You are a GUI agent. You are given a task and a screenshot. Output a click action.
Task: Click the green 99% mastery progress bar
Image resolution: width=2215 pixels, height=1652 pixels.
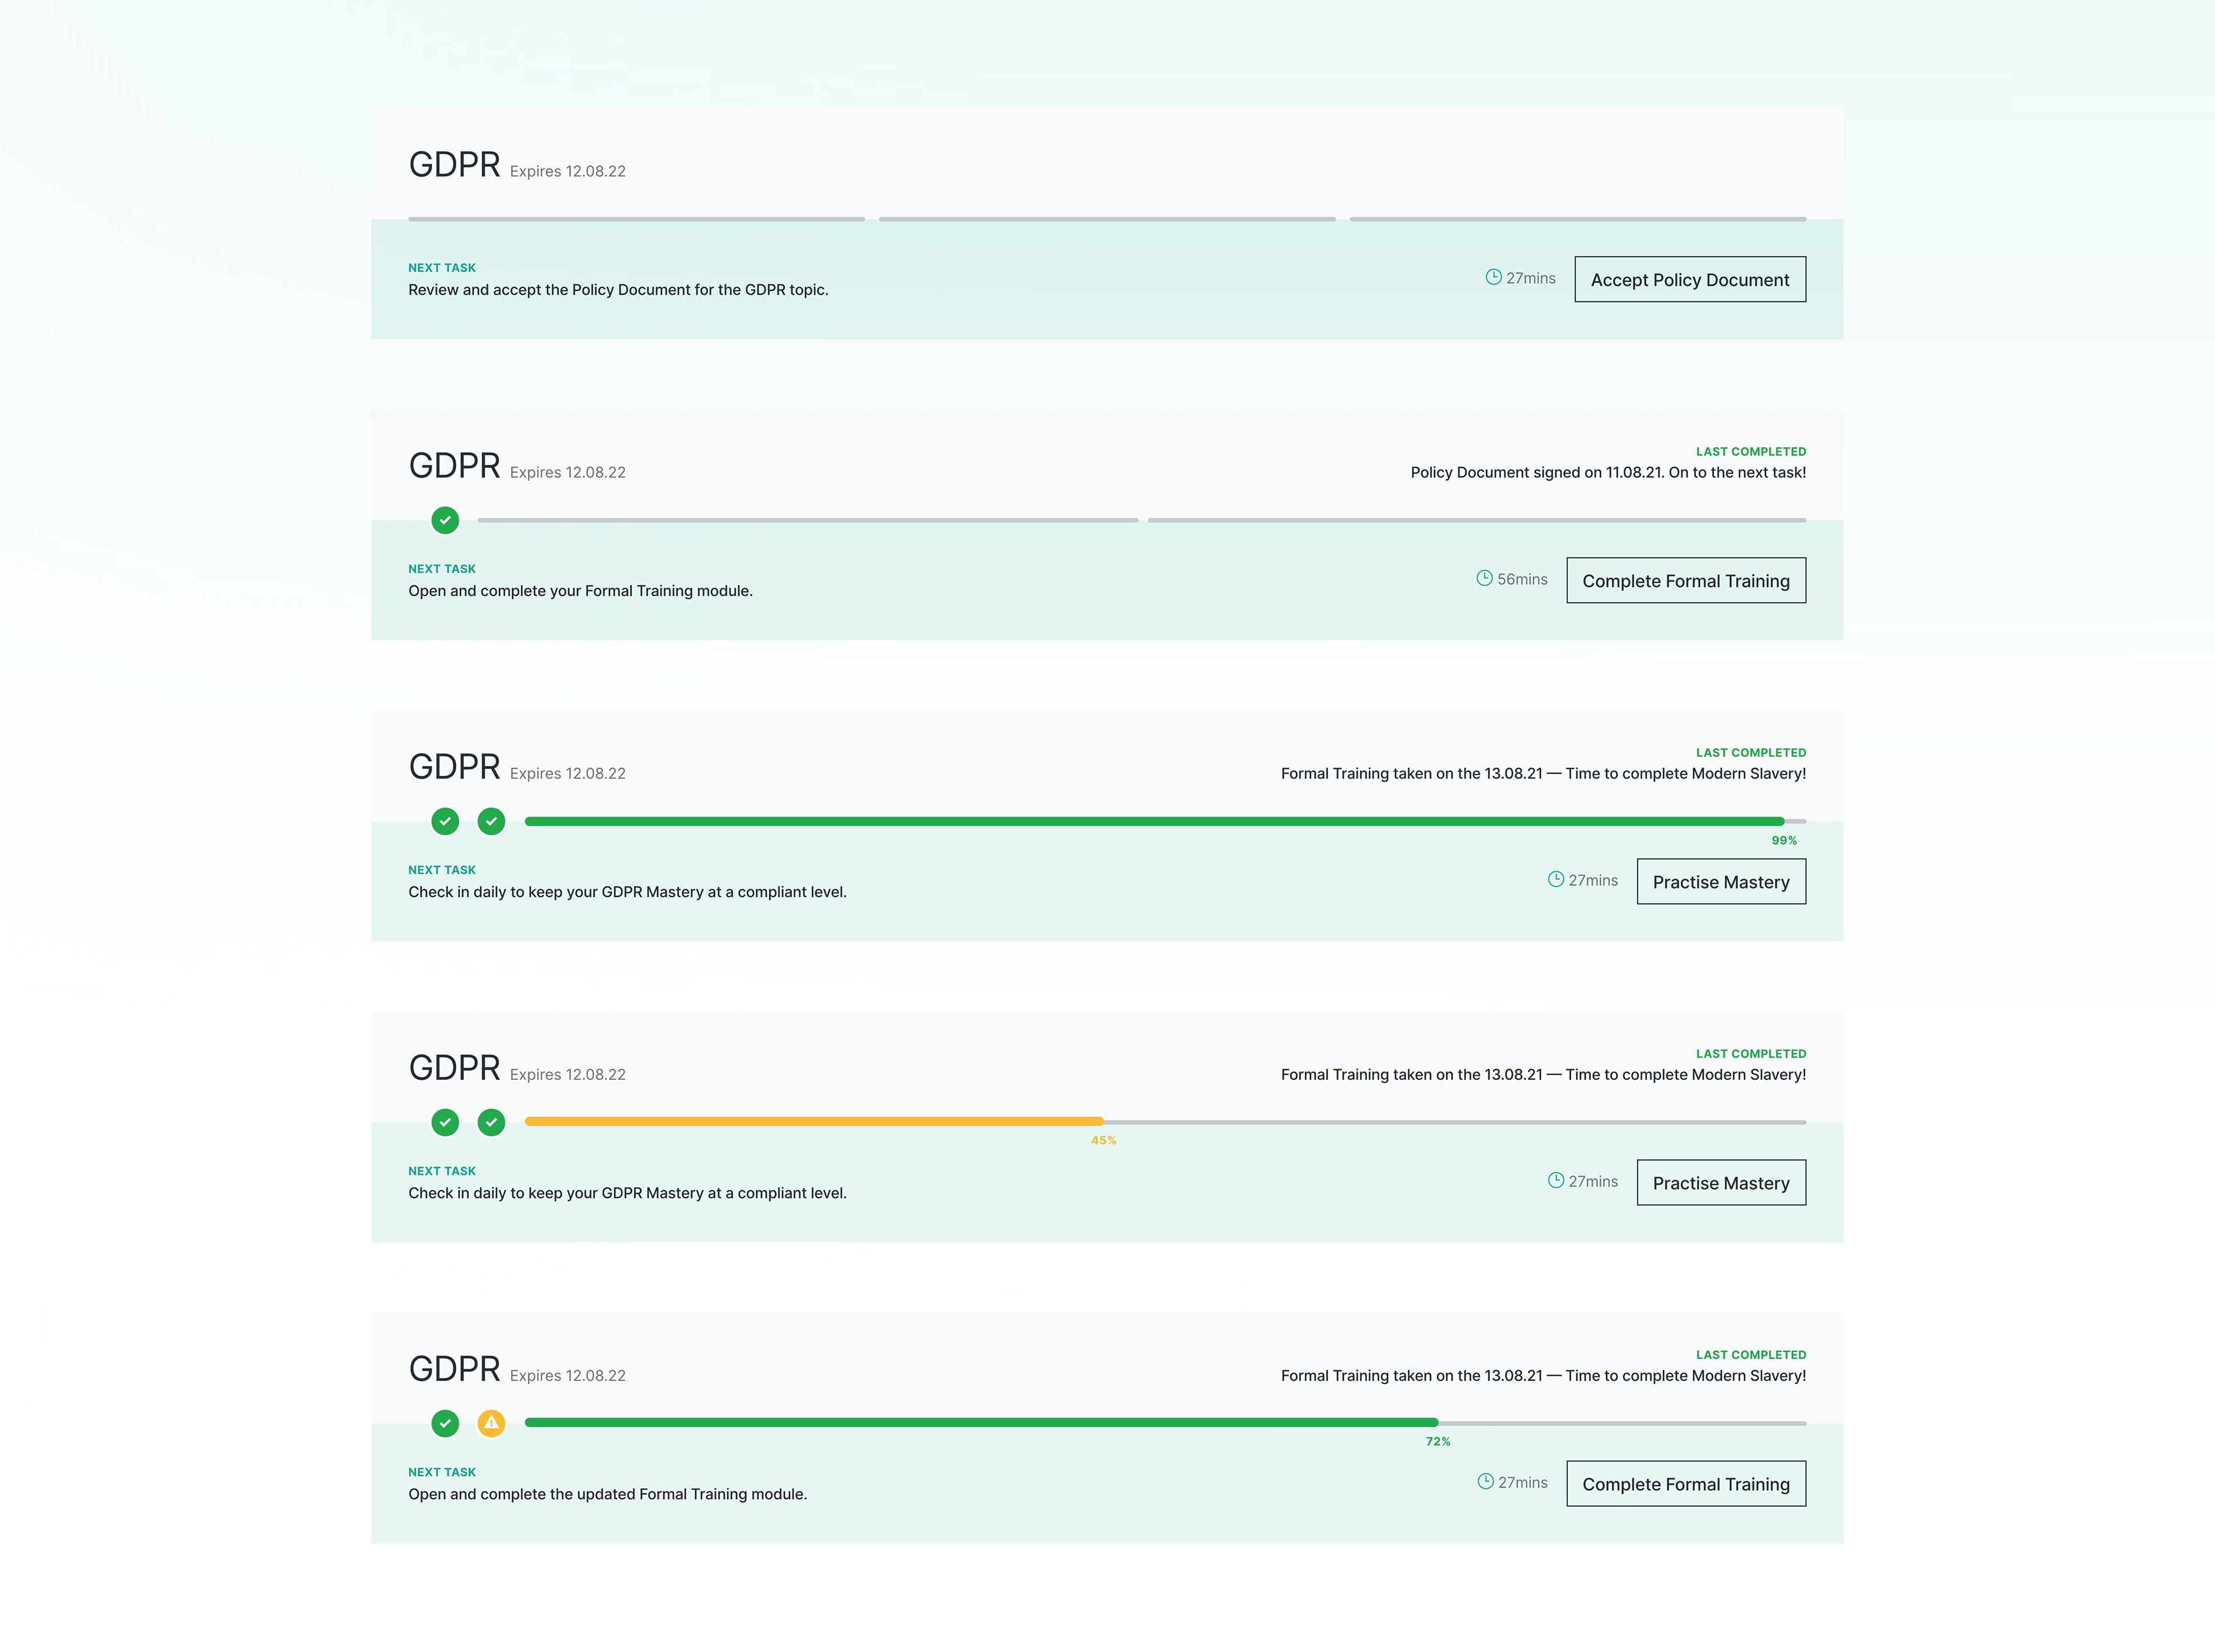click(x=1154, y=821)
